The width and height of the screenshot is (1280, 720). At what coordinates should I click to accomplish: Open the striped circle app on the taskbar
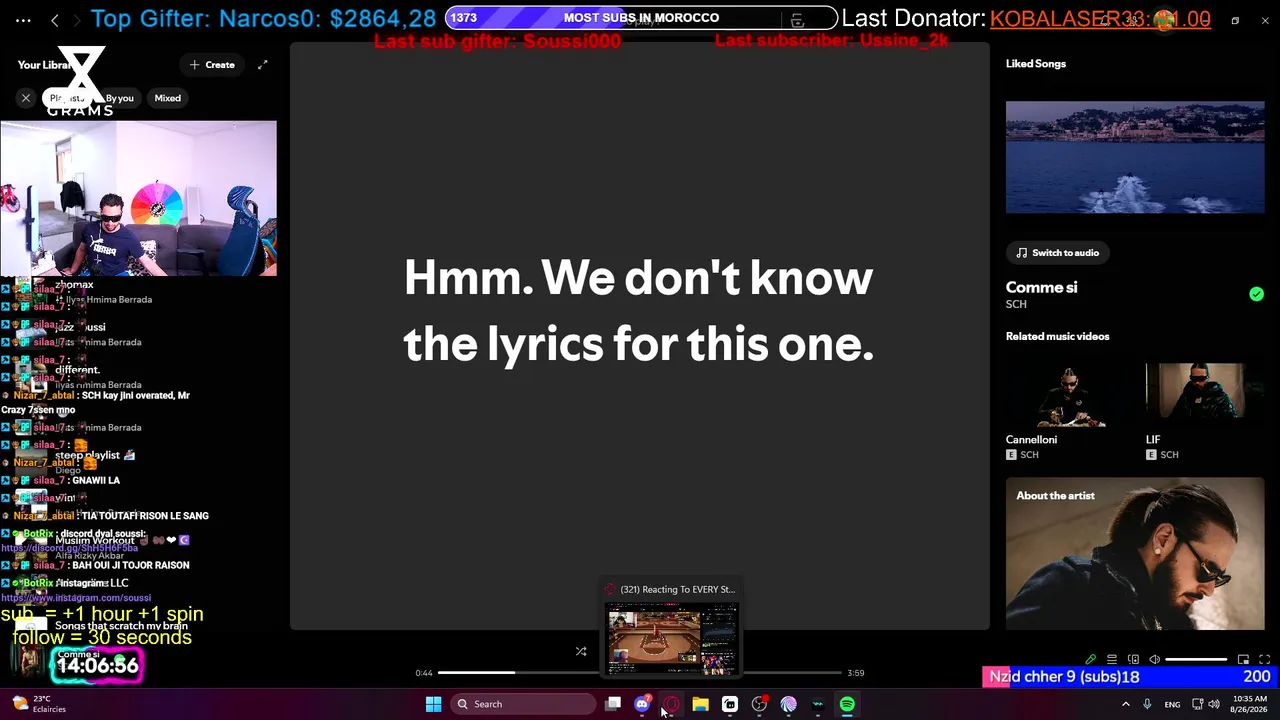click(x=788, y=704)
